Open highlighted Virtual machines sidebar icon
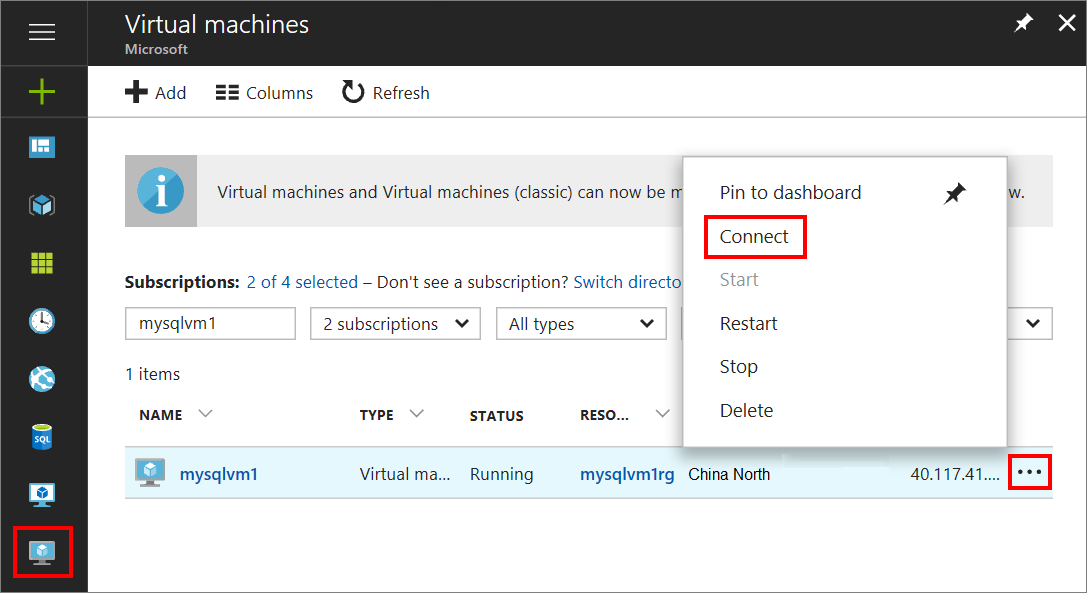 (x=42, y=551)
